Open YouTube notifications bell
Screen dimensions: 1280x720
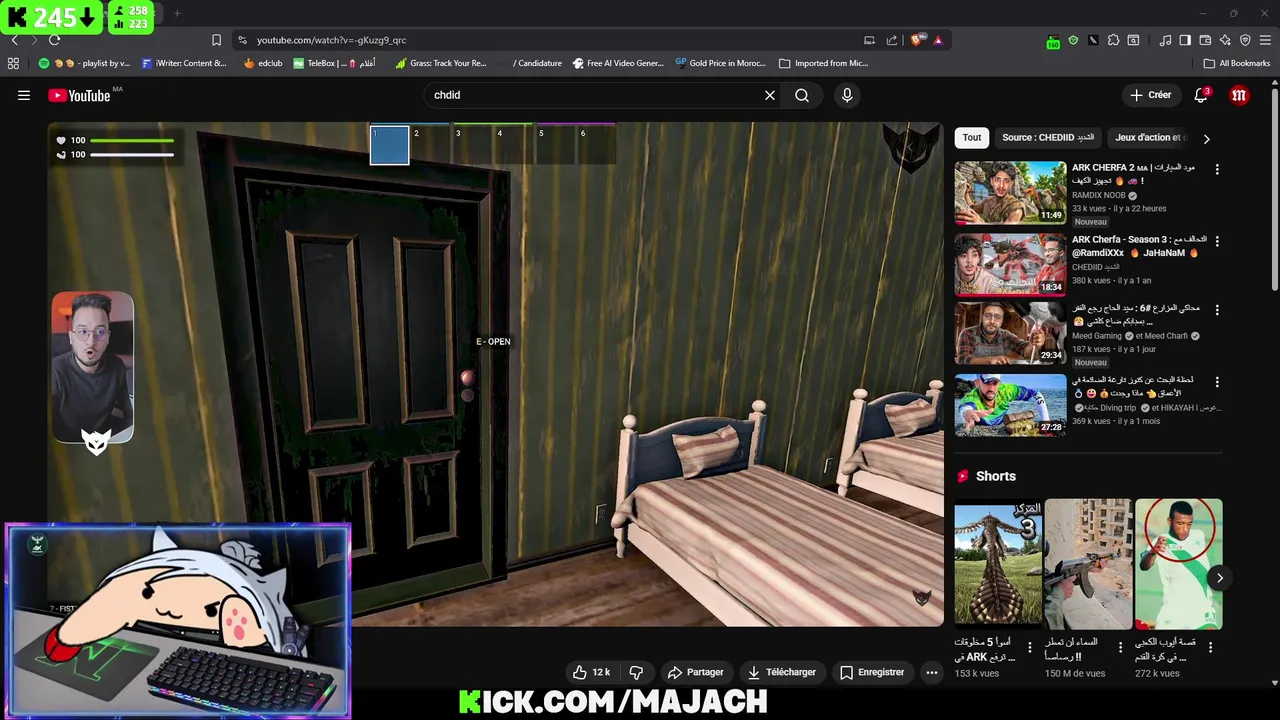1201,95
